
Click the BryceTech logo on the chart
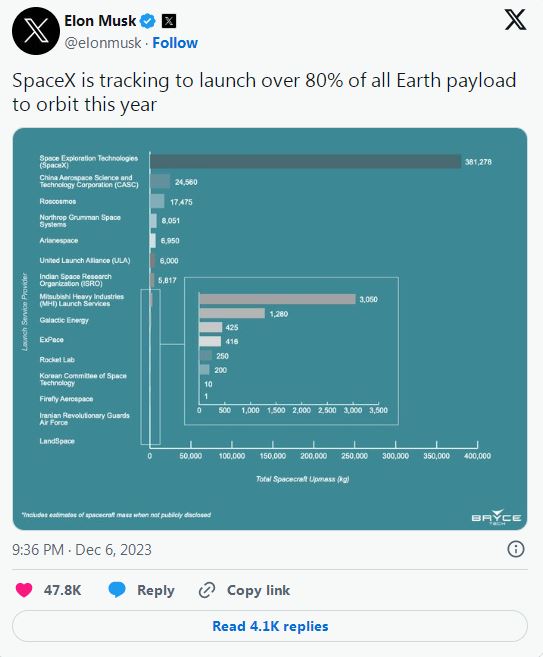[x=496, y=517]
